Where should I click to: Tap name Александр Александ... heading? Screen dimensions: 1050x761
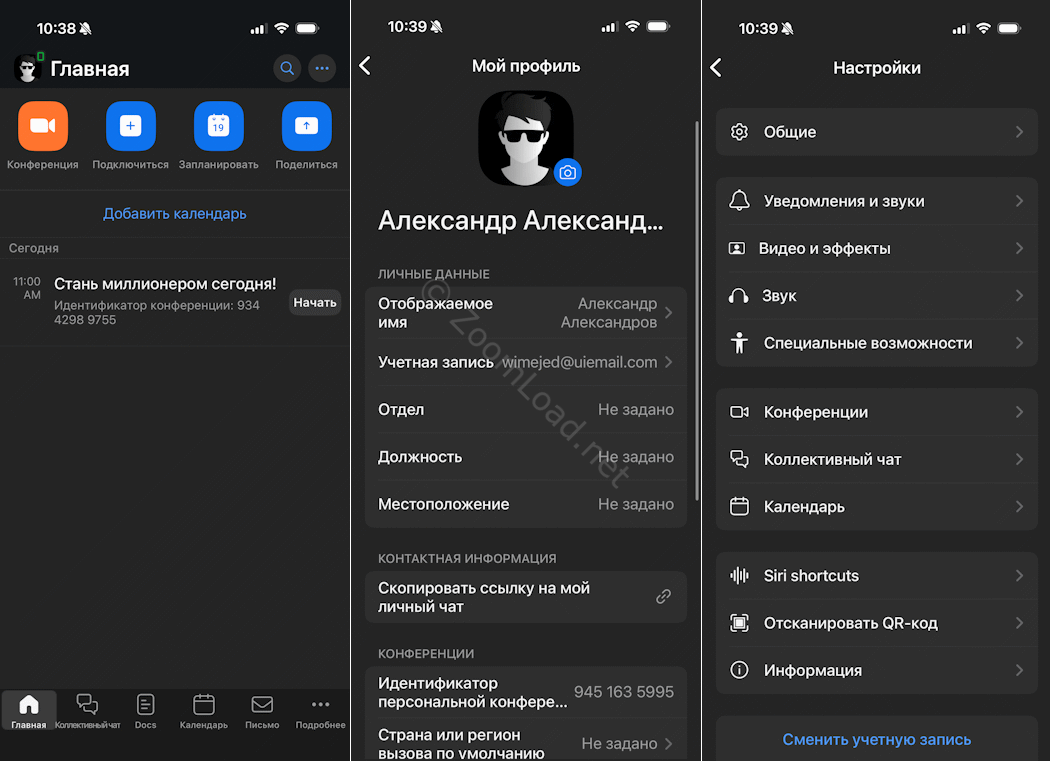point(520,220)
